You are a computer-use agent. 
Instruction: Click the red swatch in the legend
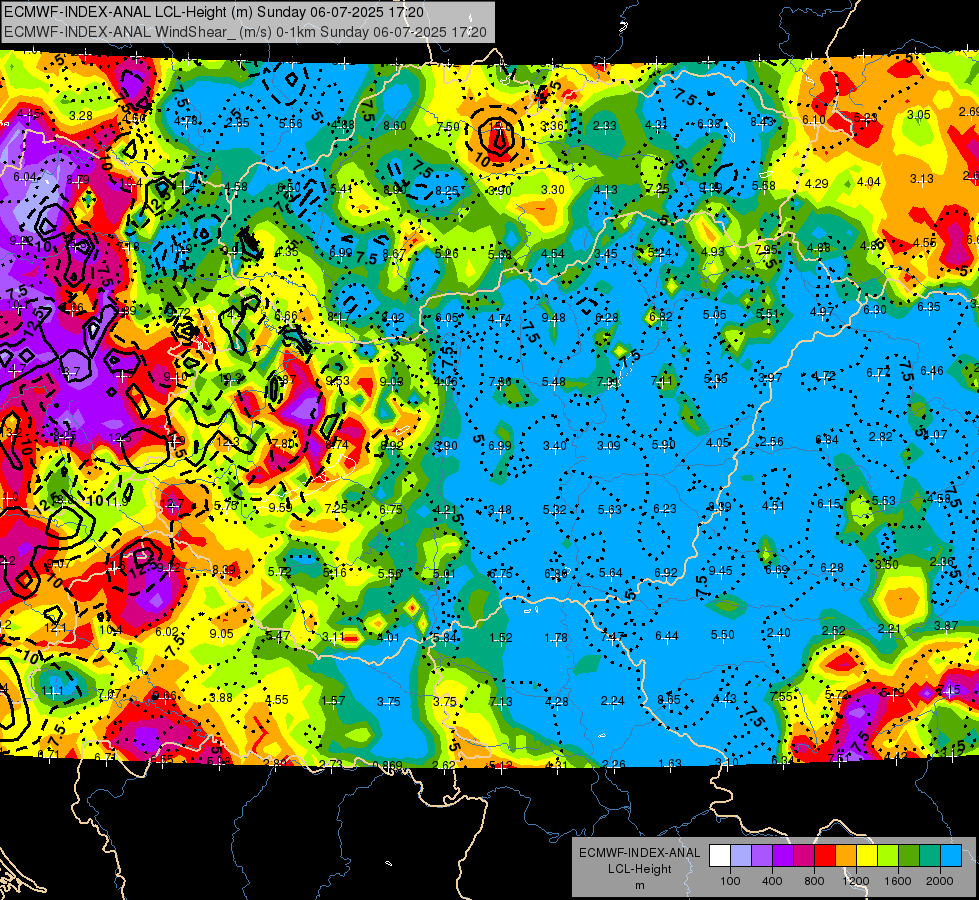pos(825,856)
